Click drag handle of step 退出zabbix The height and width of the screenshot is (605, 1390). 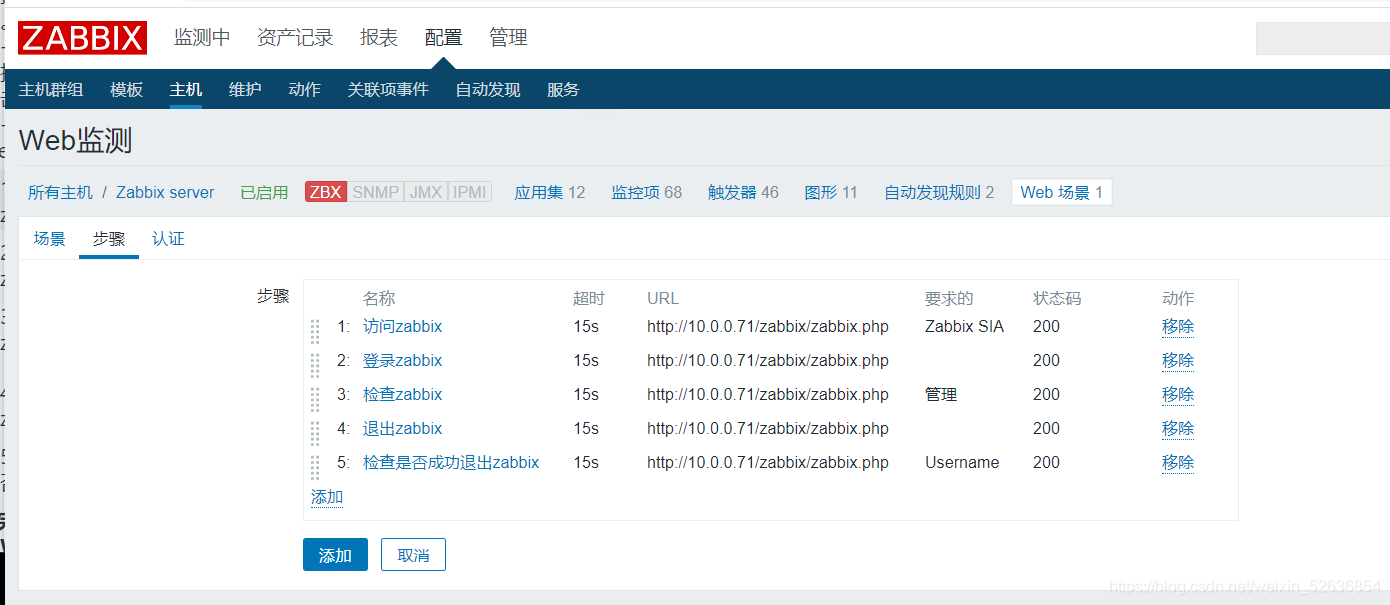click(x=315, y=433)
